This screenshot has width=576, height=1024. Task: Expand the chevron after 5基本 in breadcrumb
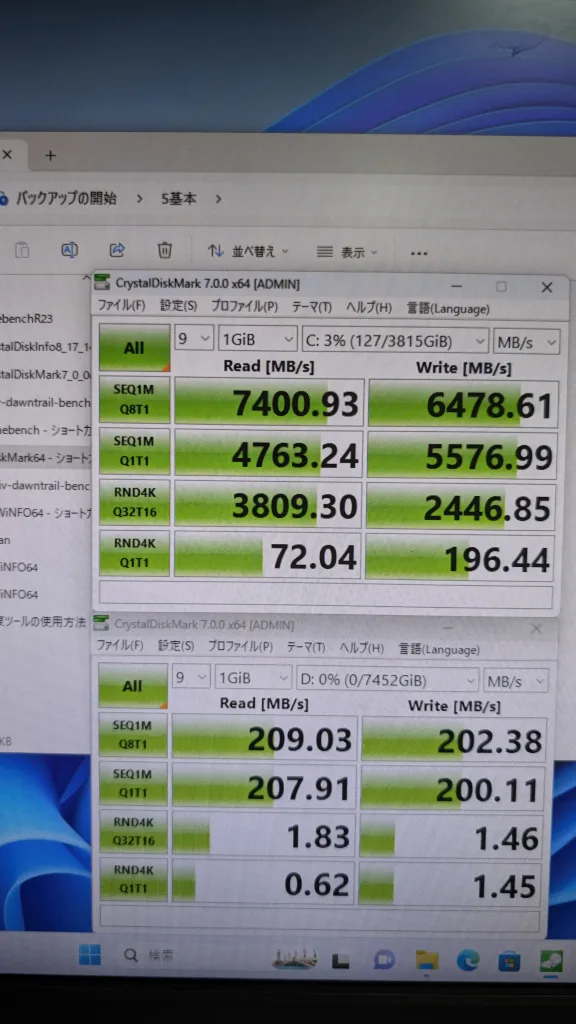218,199
